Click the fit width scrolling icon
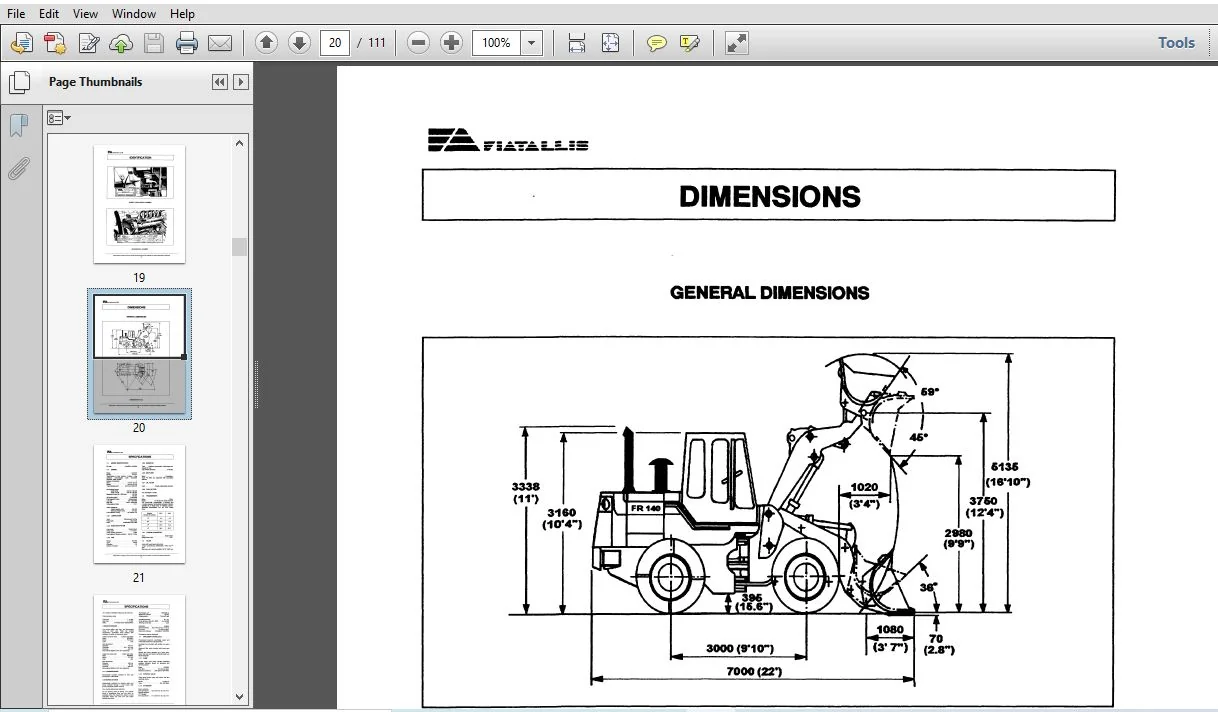The image size is (1218, 712). pyautogui.click(x=577, y=43)
